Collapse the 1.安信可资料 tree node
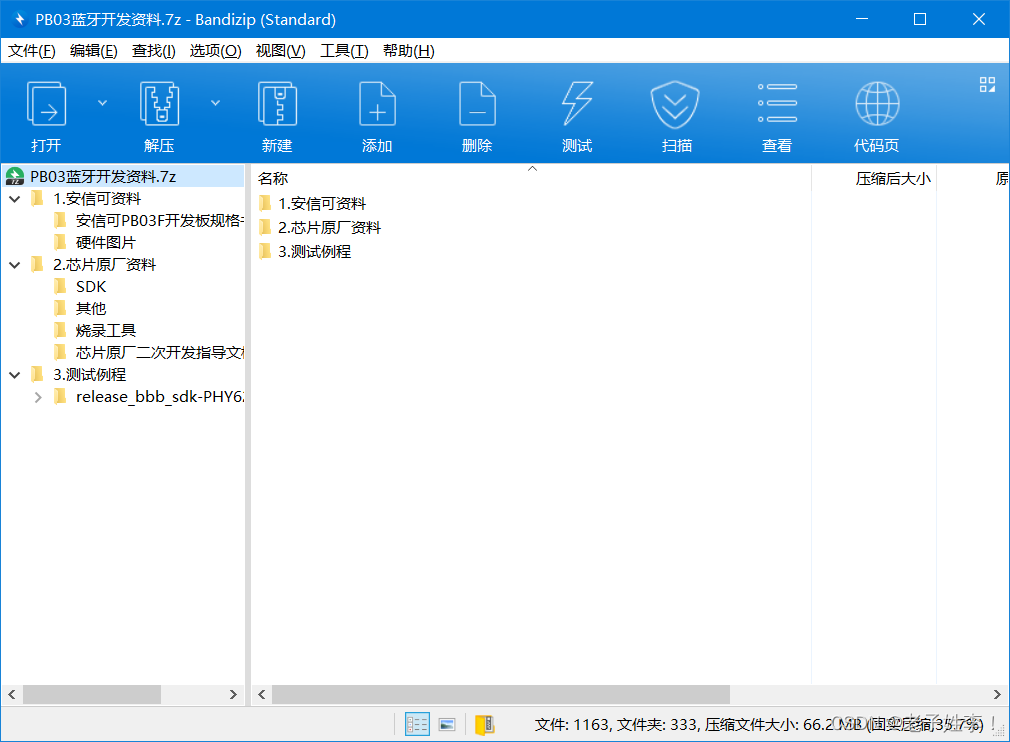 pyautogui.click(x=15, y=199)
